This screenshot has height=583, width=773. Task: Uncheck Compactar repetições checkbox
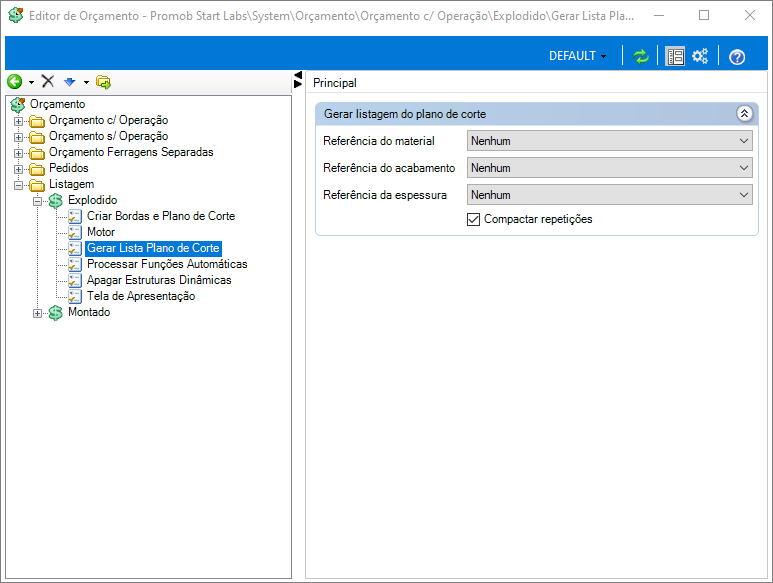474,219
